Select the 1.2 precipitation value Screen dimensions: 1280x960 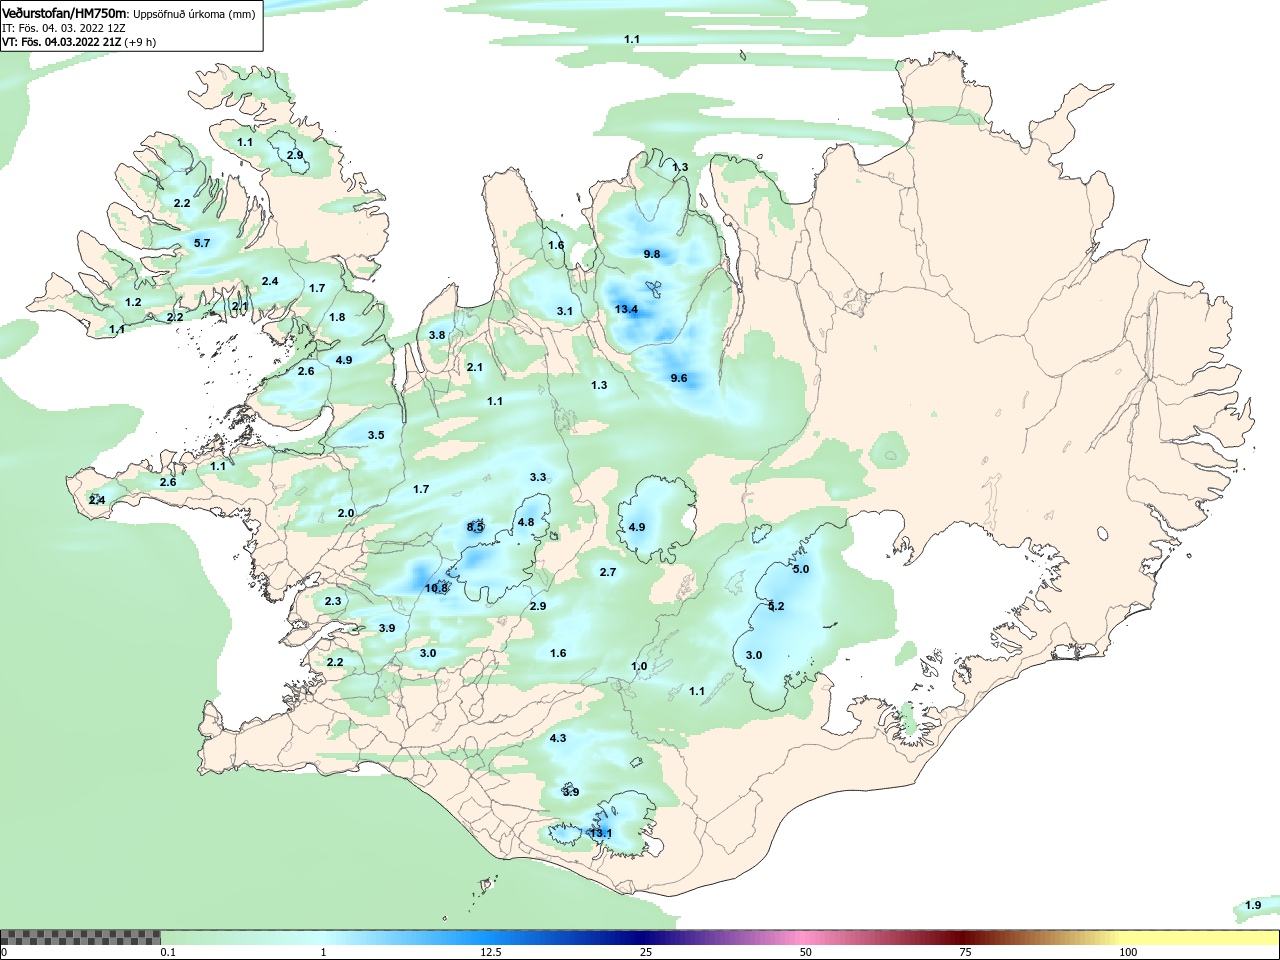[x=133, y=302]
